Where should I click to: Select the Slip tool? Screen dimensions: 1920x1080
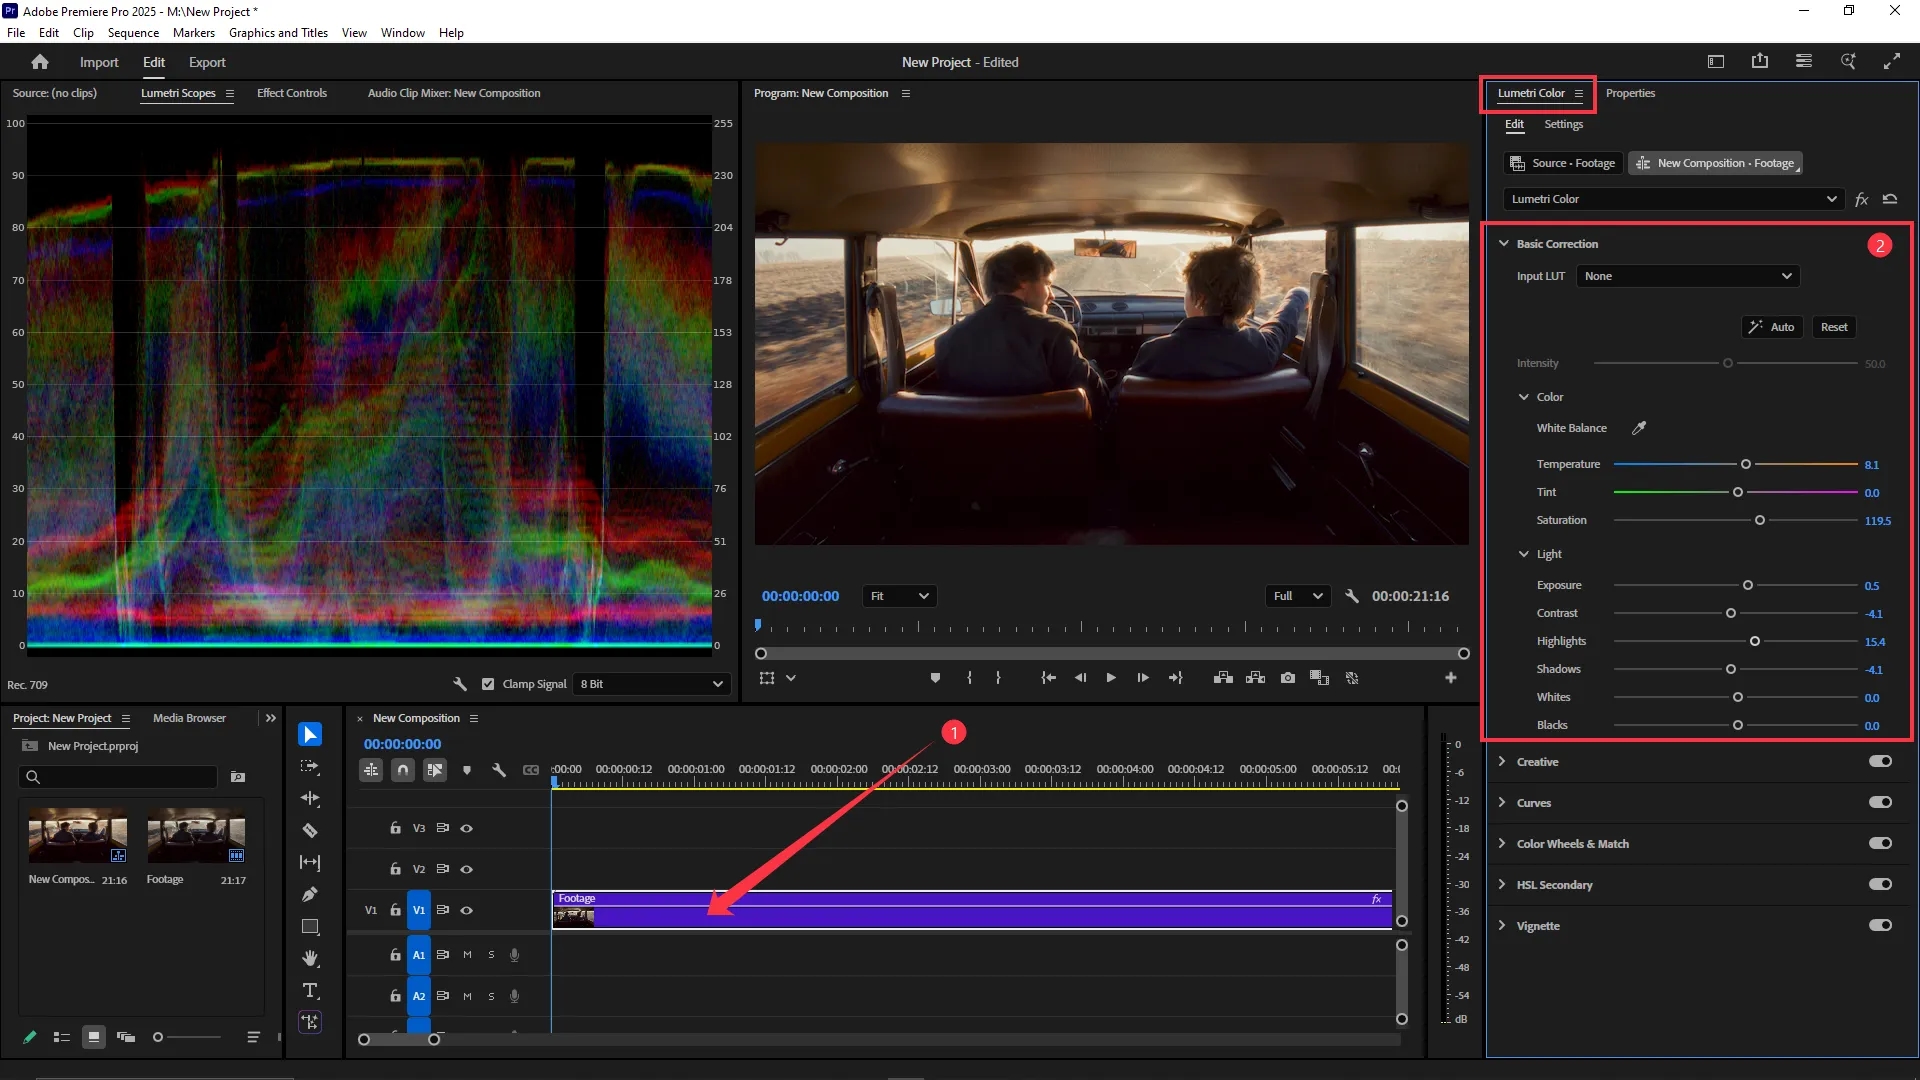pos(310,863)
